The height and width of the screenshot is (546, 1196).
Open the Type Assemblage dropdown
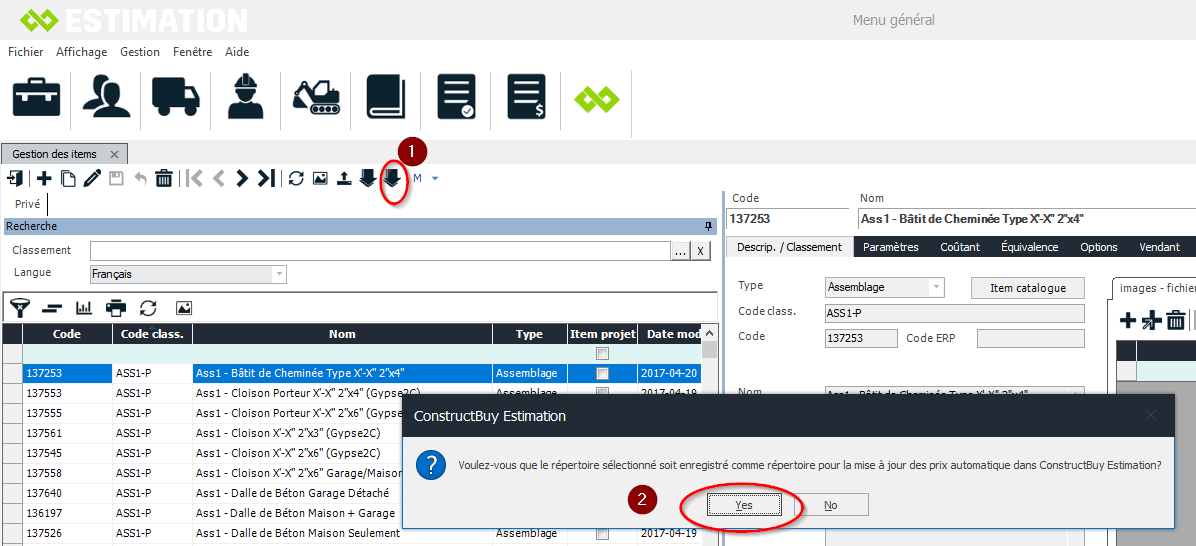point(936,287)
